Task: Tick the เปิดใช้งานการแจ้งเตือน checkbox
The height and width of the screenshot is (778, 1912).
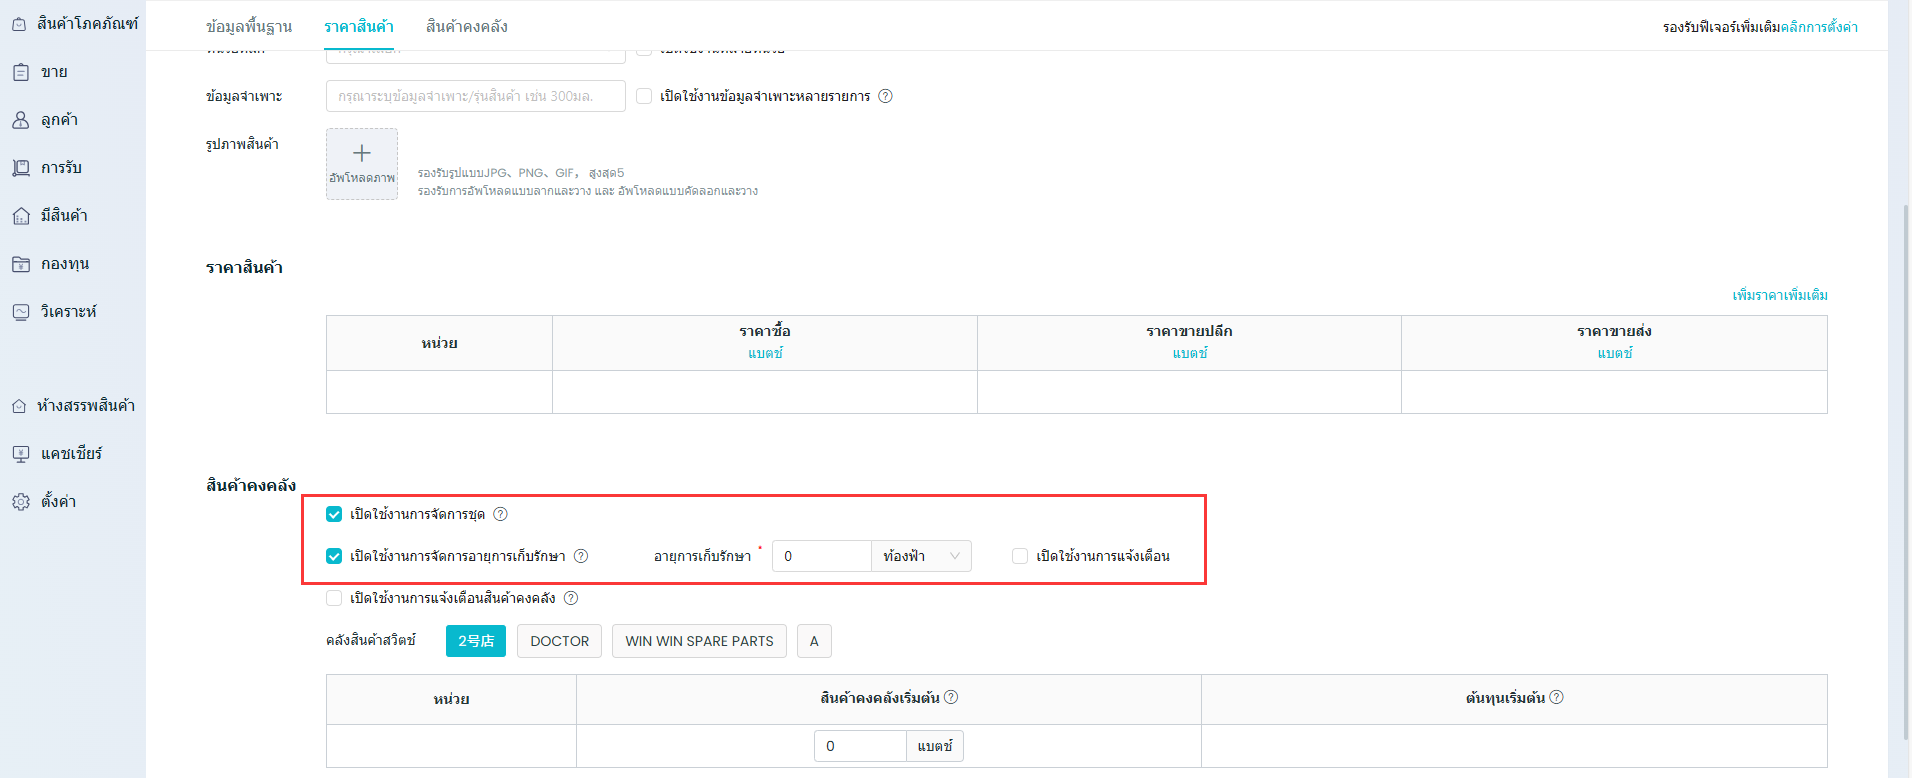Action: 1020,556
